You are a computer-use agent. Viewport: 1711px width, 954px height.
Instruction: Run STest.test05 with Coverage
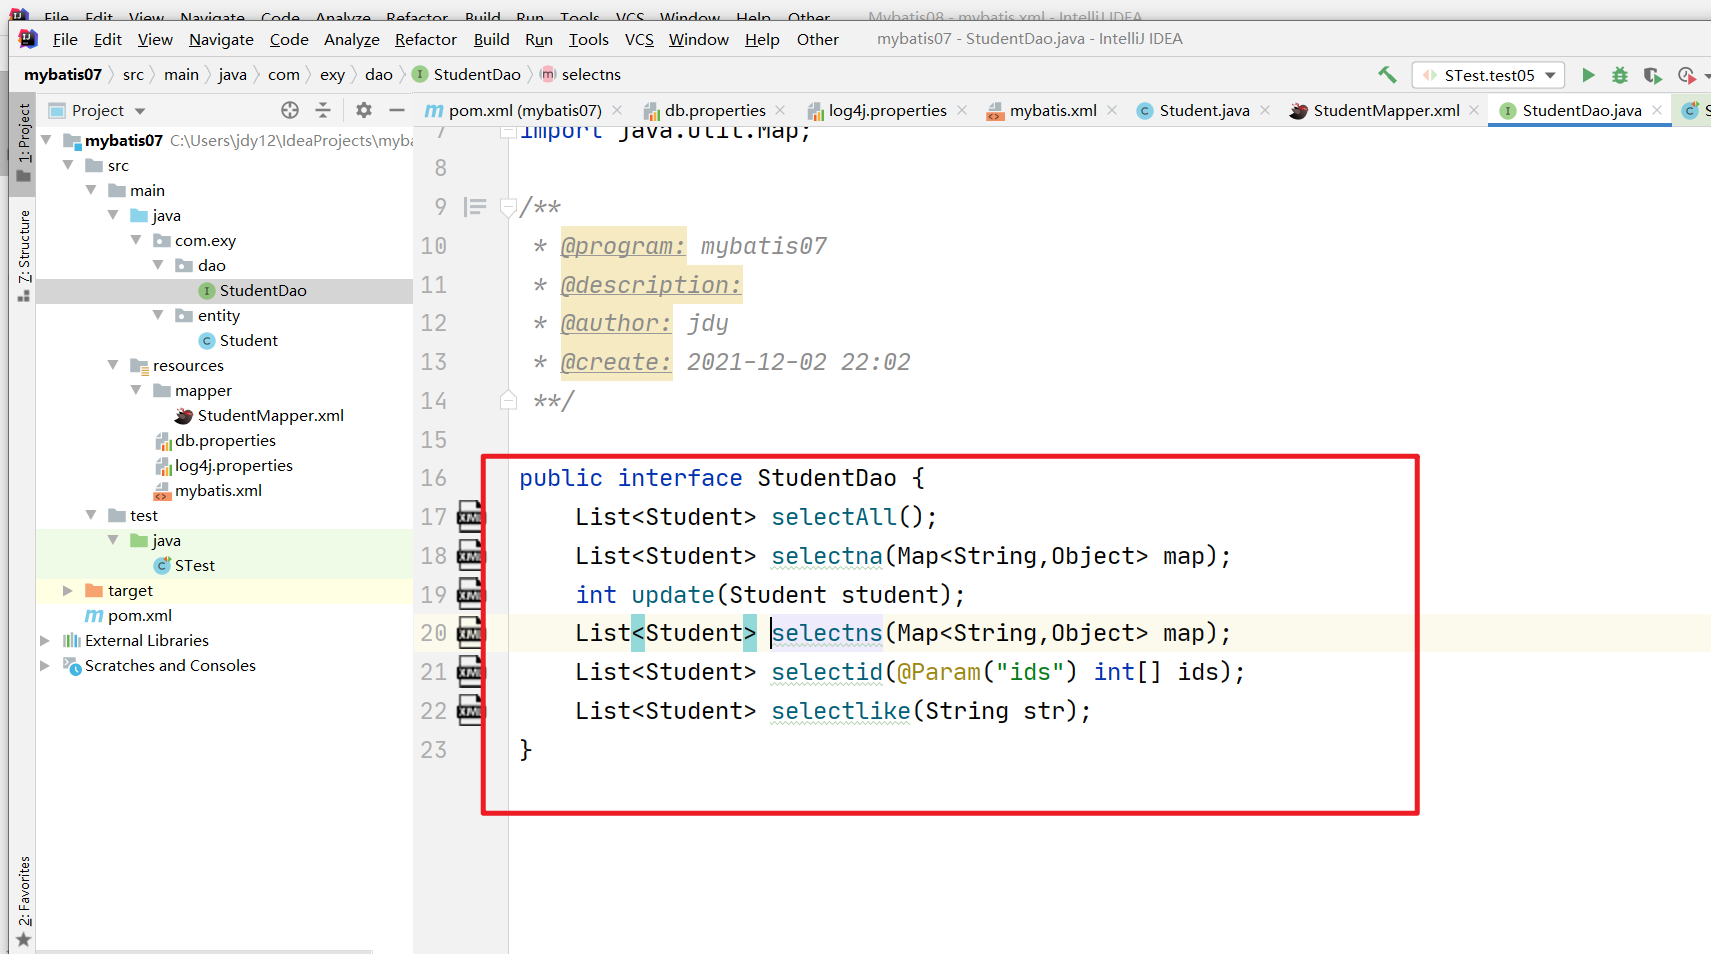[x=1652, y=74]
